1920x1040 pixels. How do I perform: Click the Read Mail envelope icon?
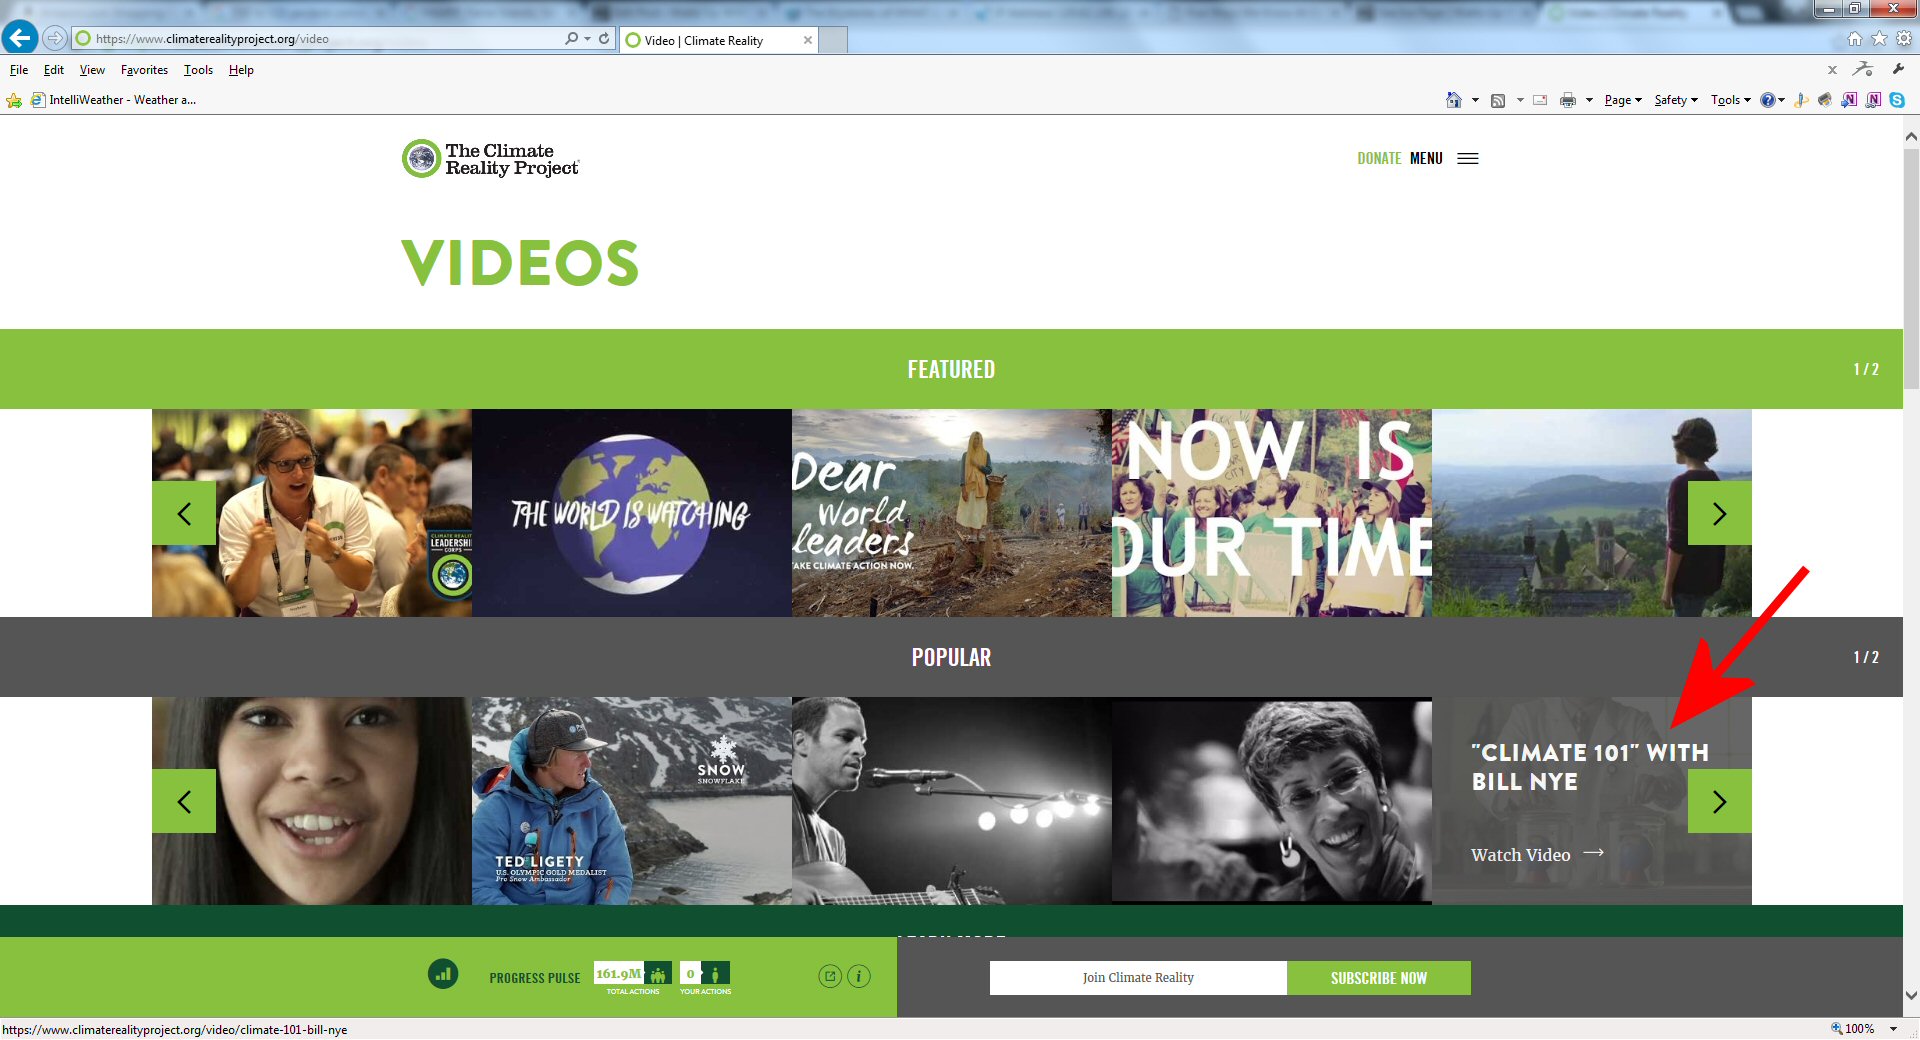tap(1540, 100)
